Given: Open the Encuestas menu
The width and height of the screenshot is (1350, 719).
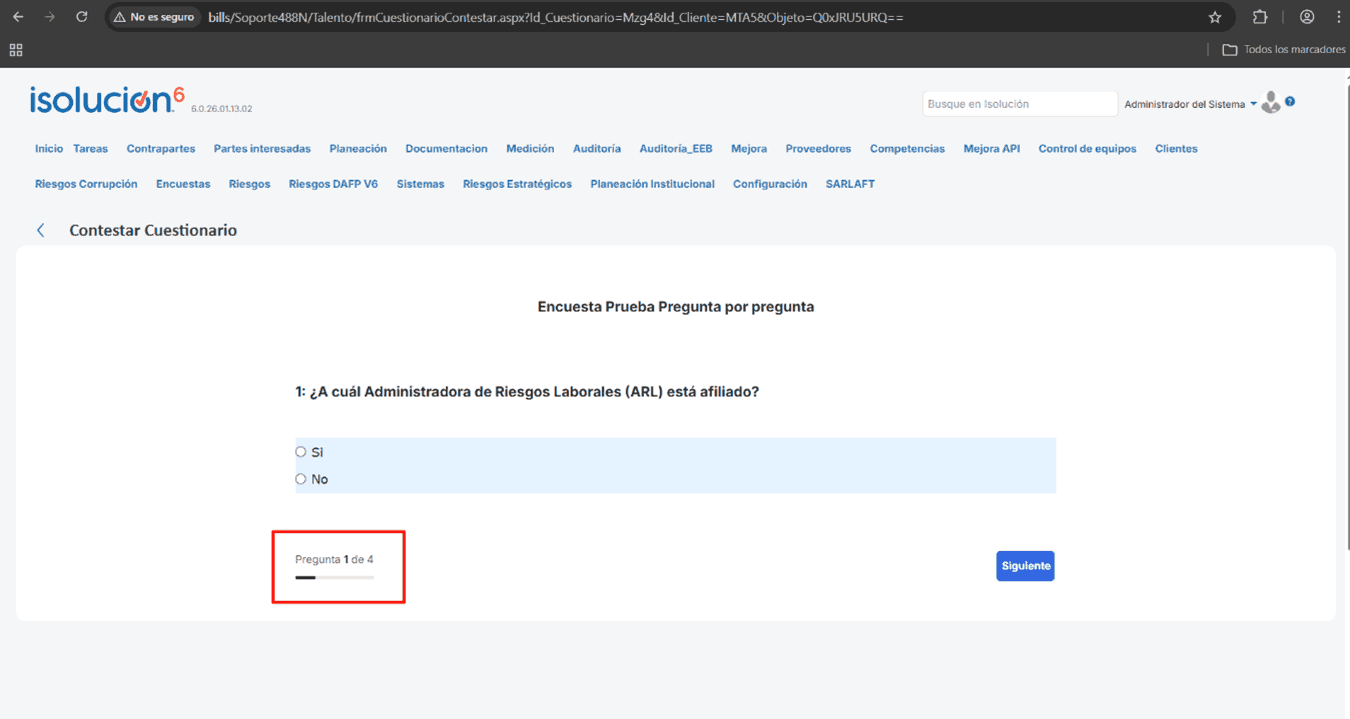Looking at the screenshot, I should pos(183,184).
